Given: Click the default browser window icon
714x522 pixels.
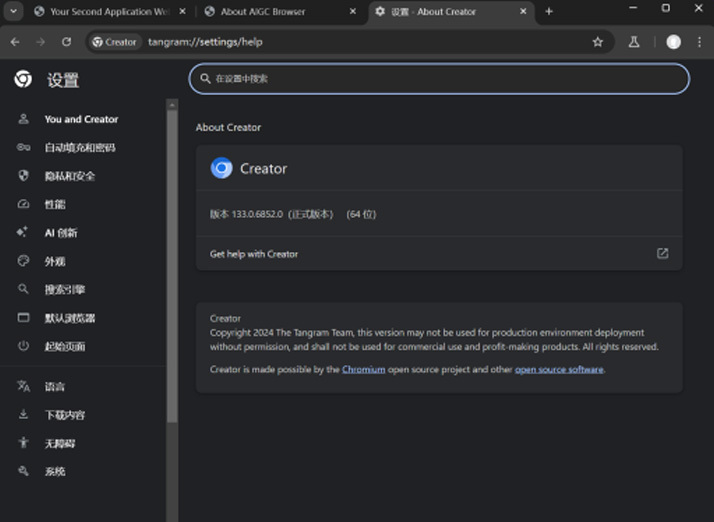Looking at the screenshot, I should [23, 317].
